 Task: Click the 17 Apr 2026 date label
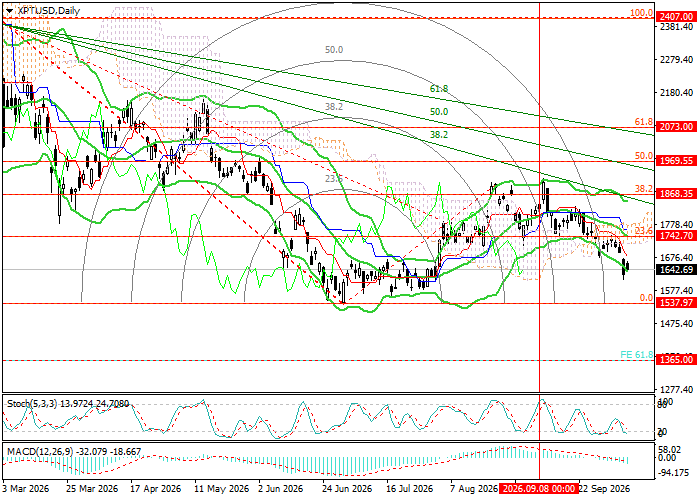(x=156, y=489)
